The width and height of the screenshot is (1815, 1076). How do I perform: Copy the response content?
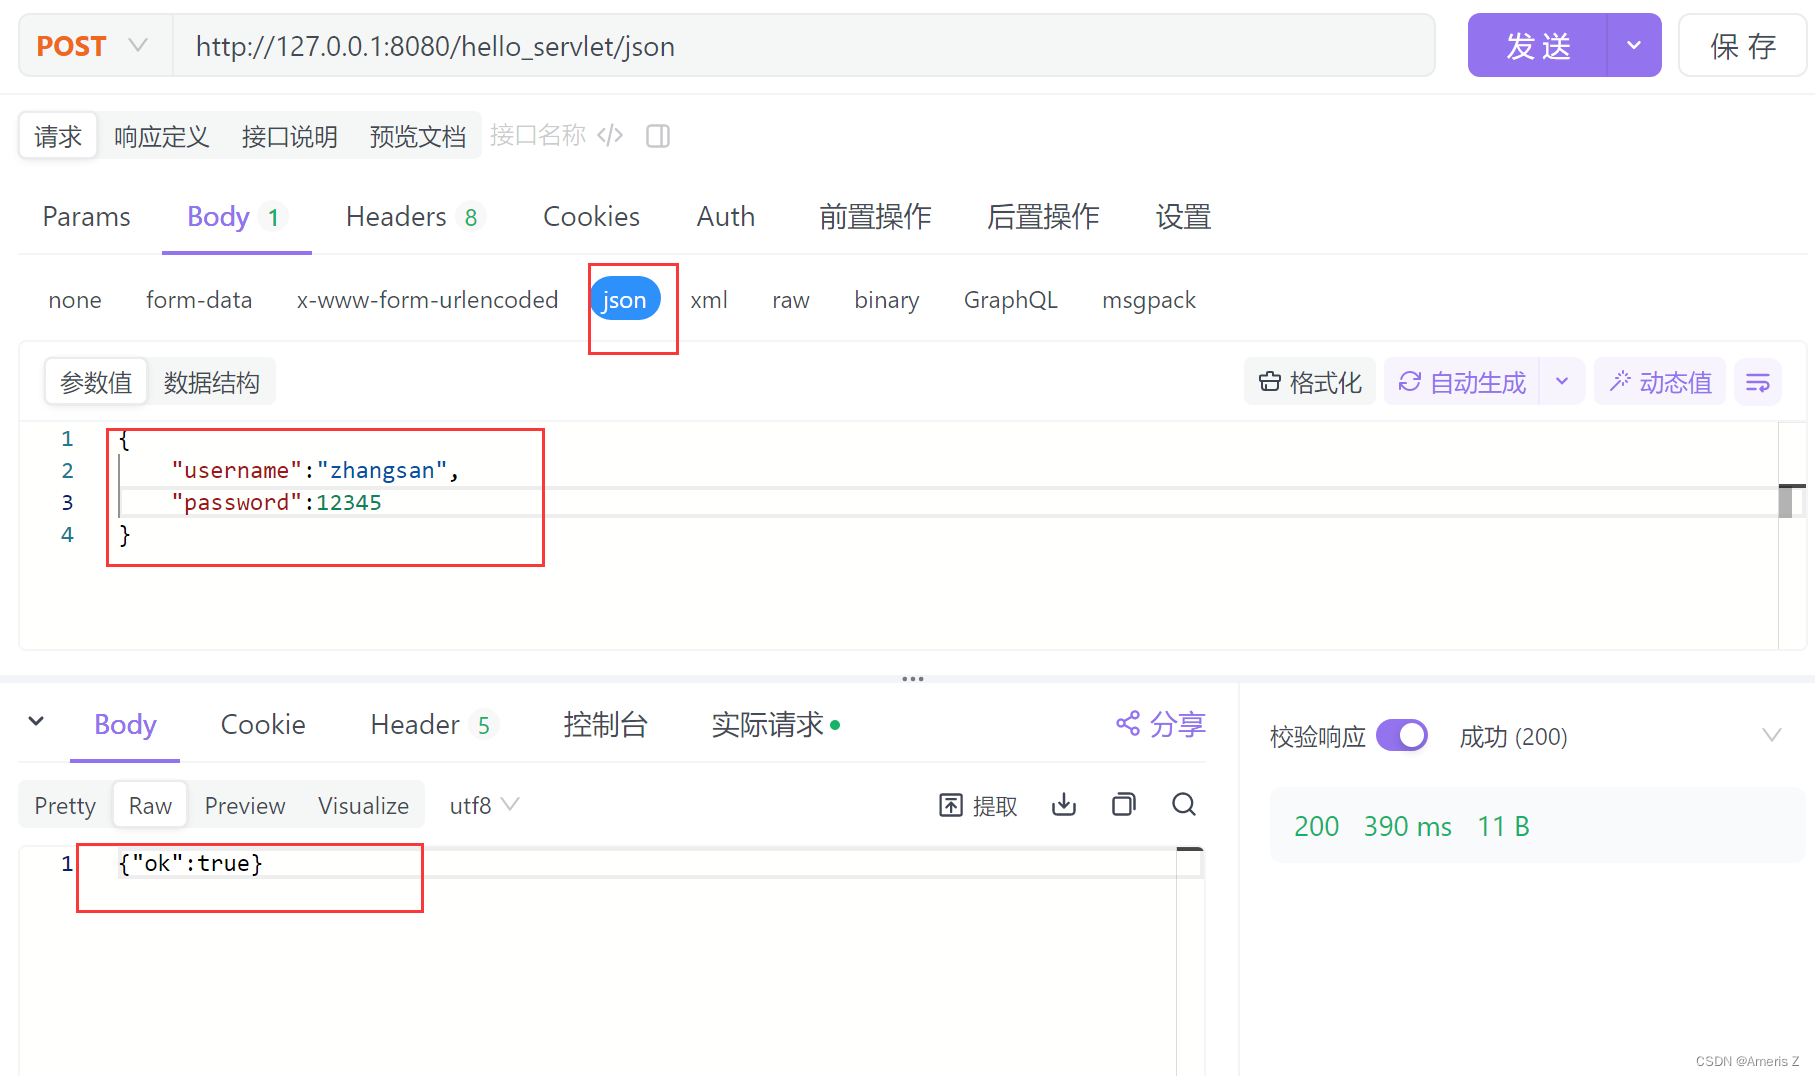point(1123,805)
